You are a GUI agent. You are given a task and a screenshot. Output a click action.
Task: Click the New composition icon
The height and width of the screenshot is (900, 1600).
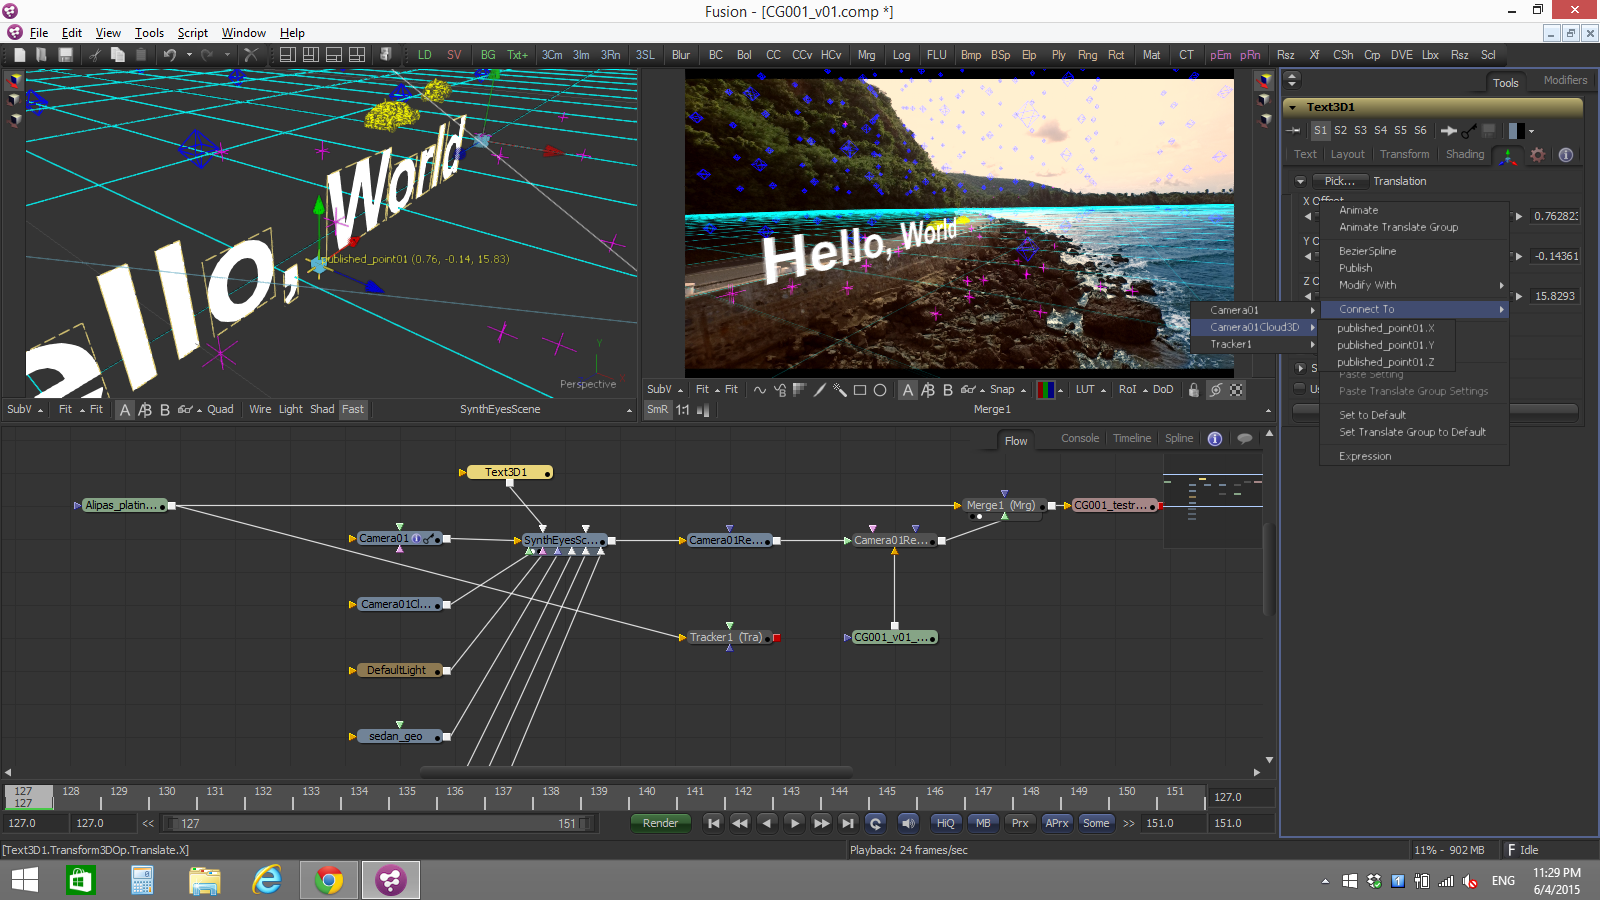(19, 55)
